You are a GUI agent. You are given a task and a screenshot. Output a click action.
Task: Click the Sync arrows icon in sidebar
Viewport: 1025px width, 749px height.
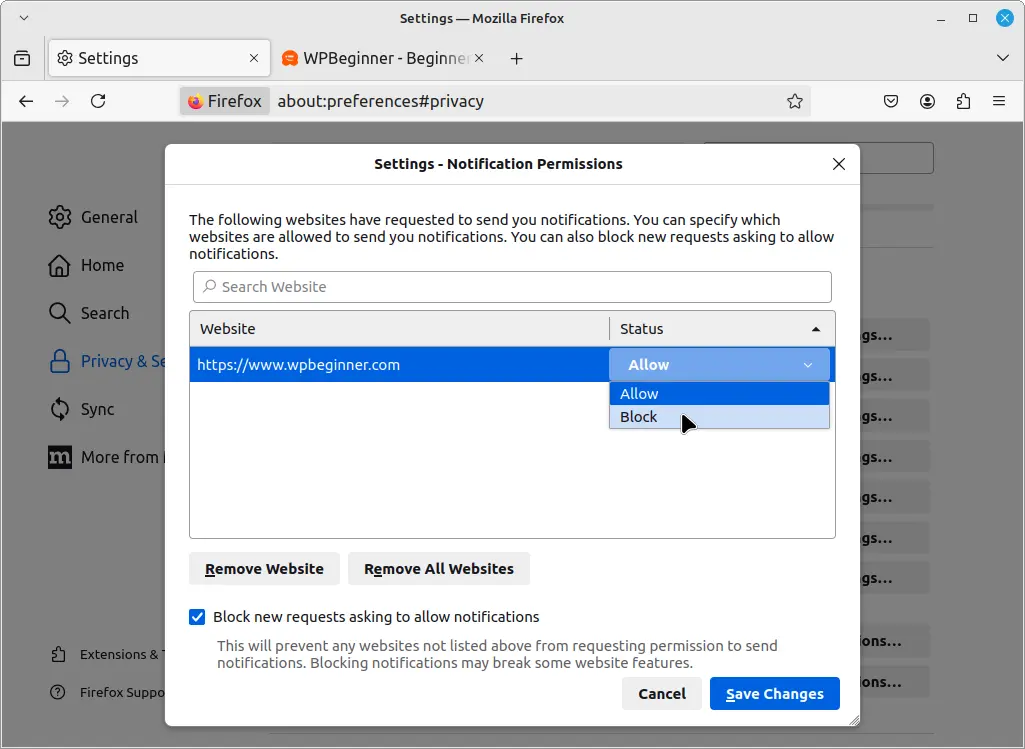59,409
